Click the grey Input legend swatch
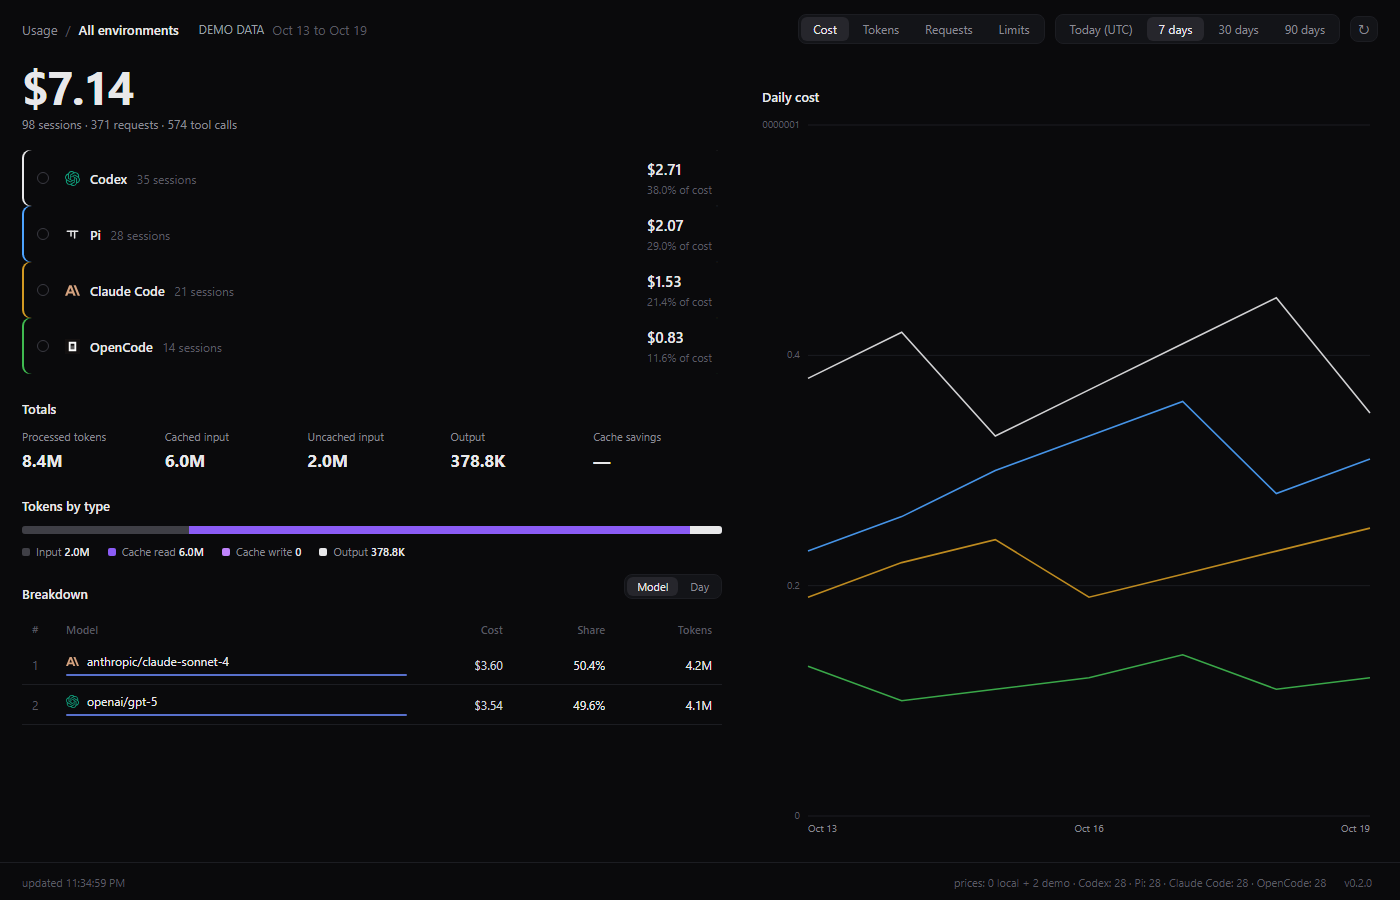This screenshot has width=1400, height=900. [26, 552]
